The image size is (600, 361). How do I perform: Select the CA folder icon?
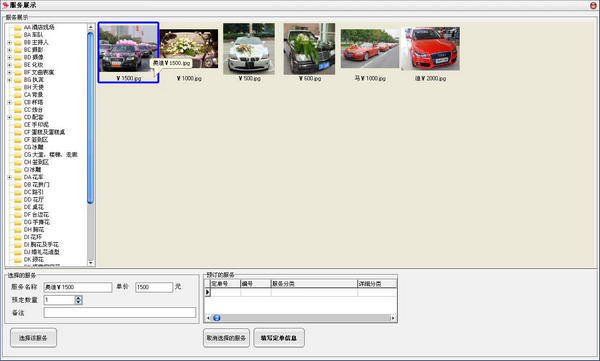click(18, 95)
